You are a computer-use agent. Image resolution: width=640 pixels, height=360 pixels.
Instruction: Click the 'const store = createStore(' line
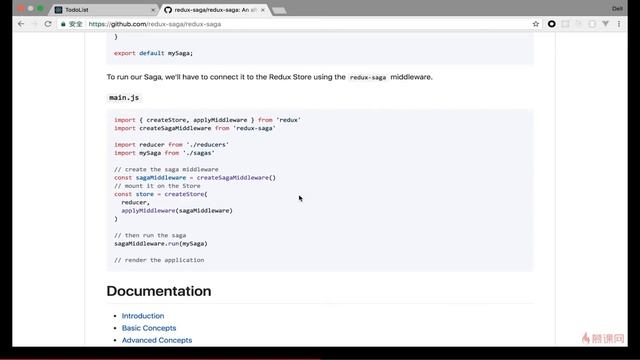point(161,194)
